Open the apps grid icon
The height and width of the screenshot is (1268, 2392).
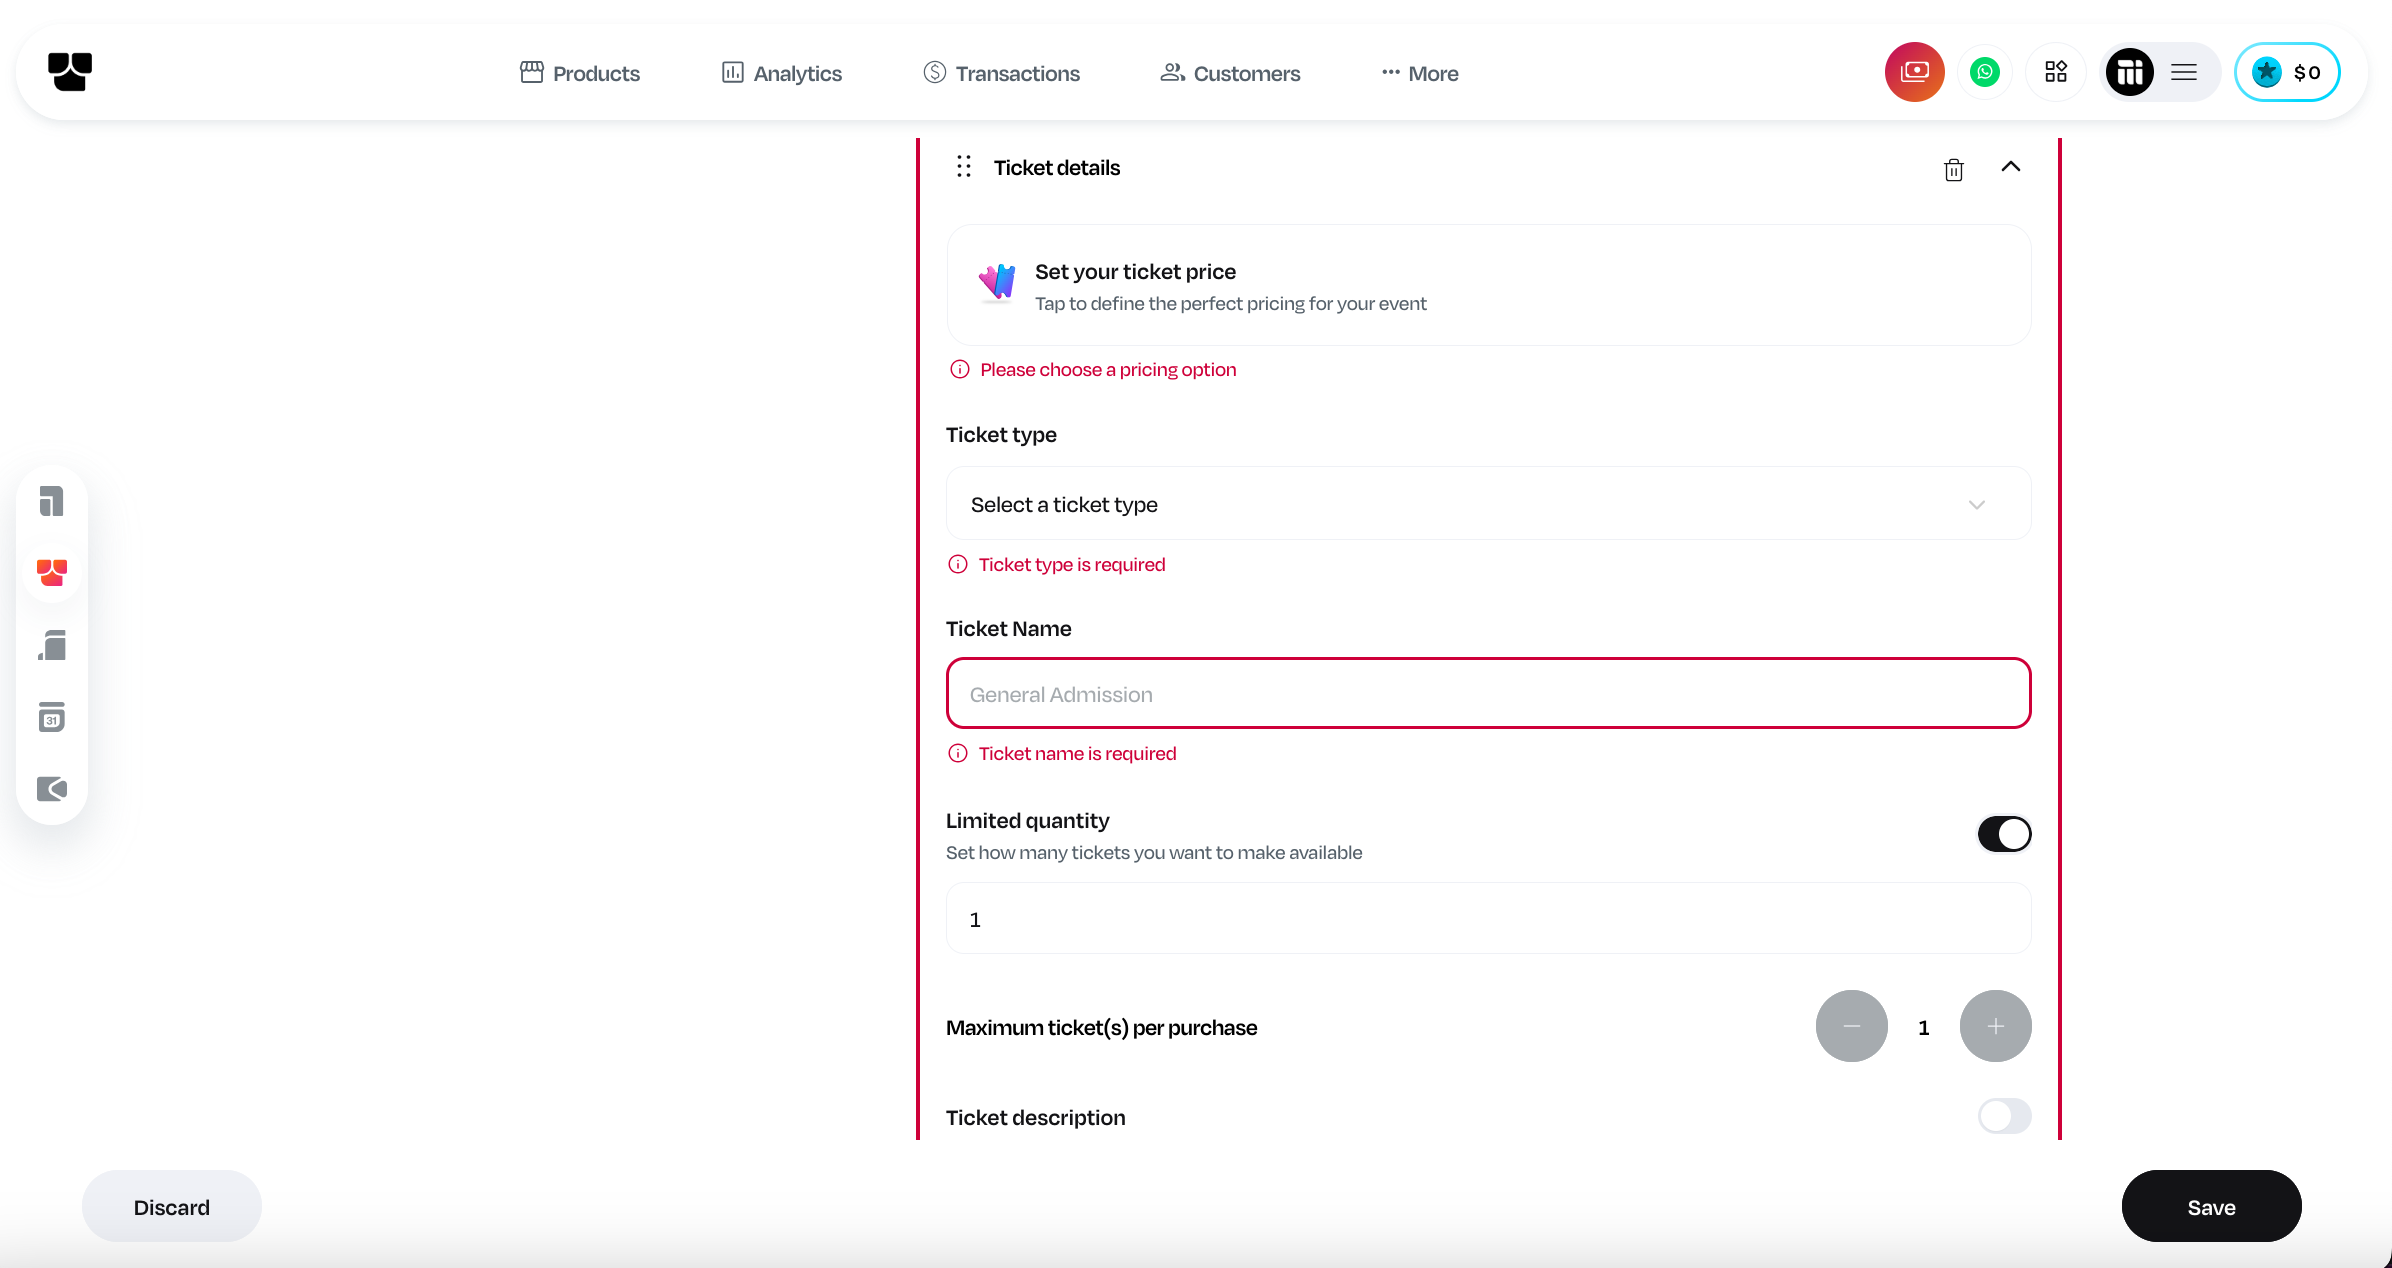[2056, 72]
